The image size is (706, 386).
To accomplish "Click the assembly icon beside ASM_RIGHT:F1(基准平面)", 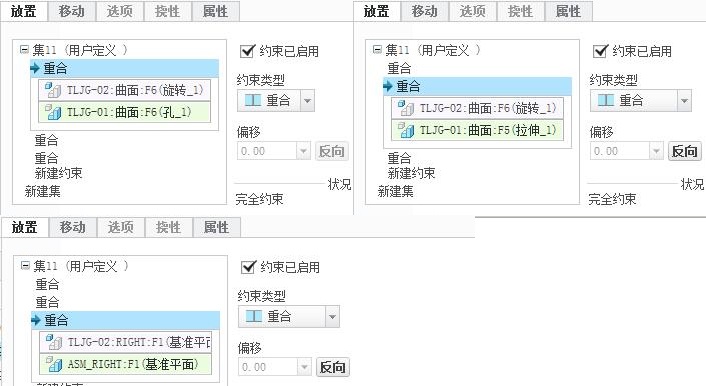I will [x=54, y=363].
